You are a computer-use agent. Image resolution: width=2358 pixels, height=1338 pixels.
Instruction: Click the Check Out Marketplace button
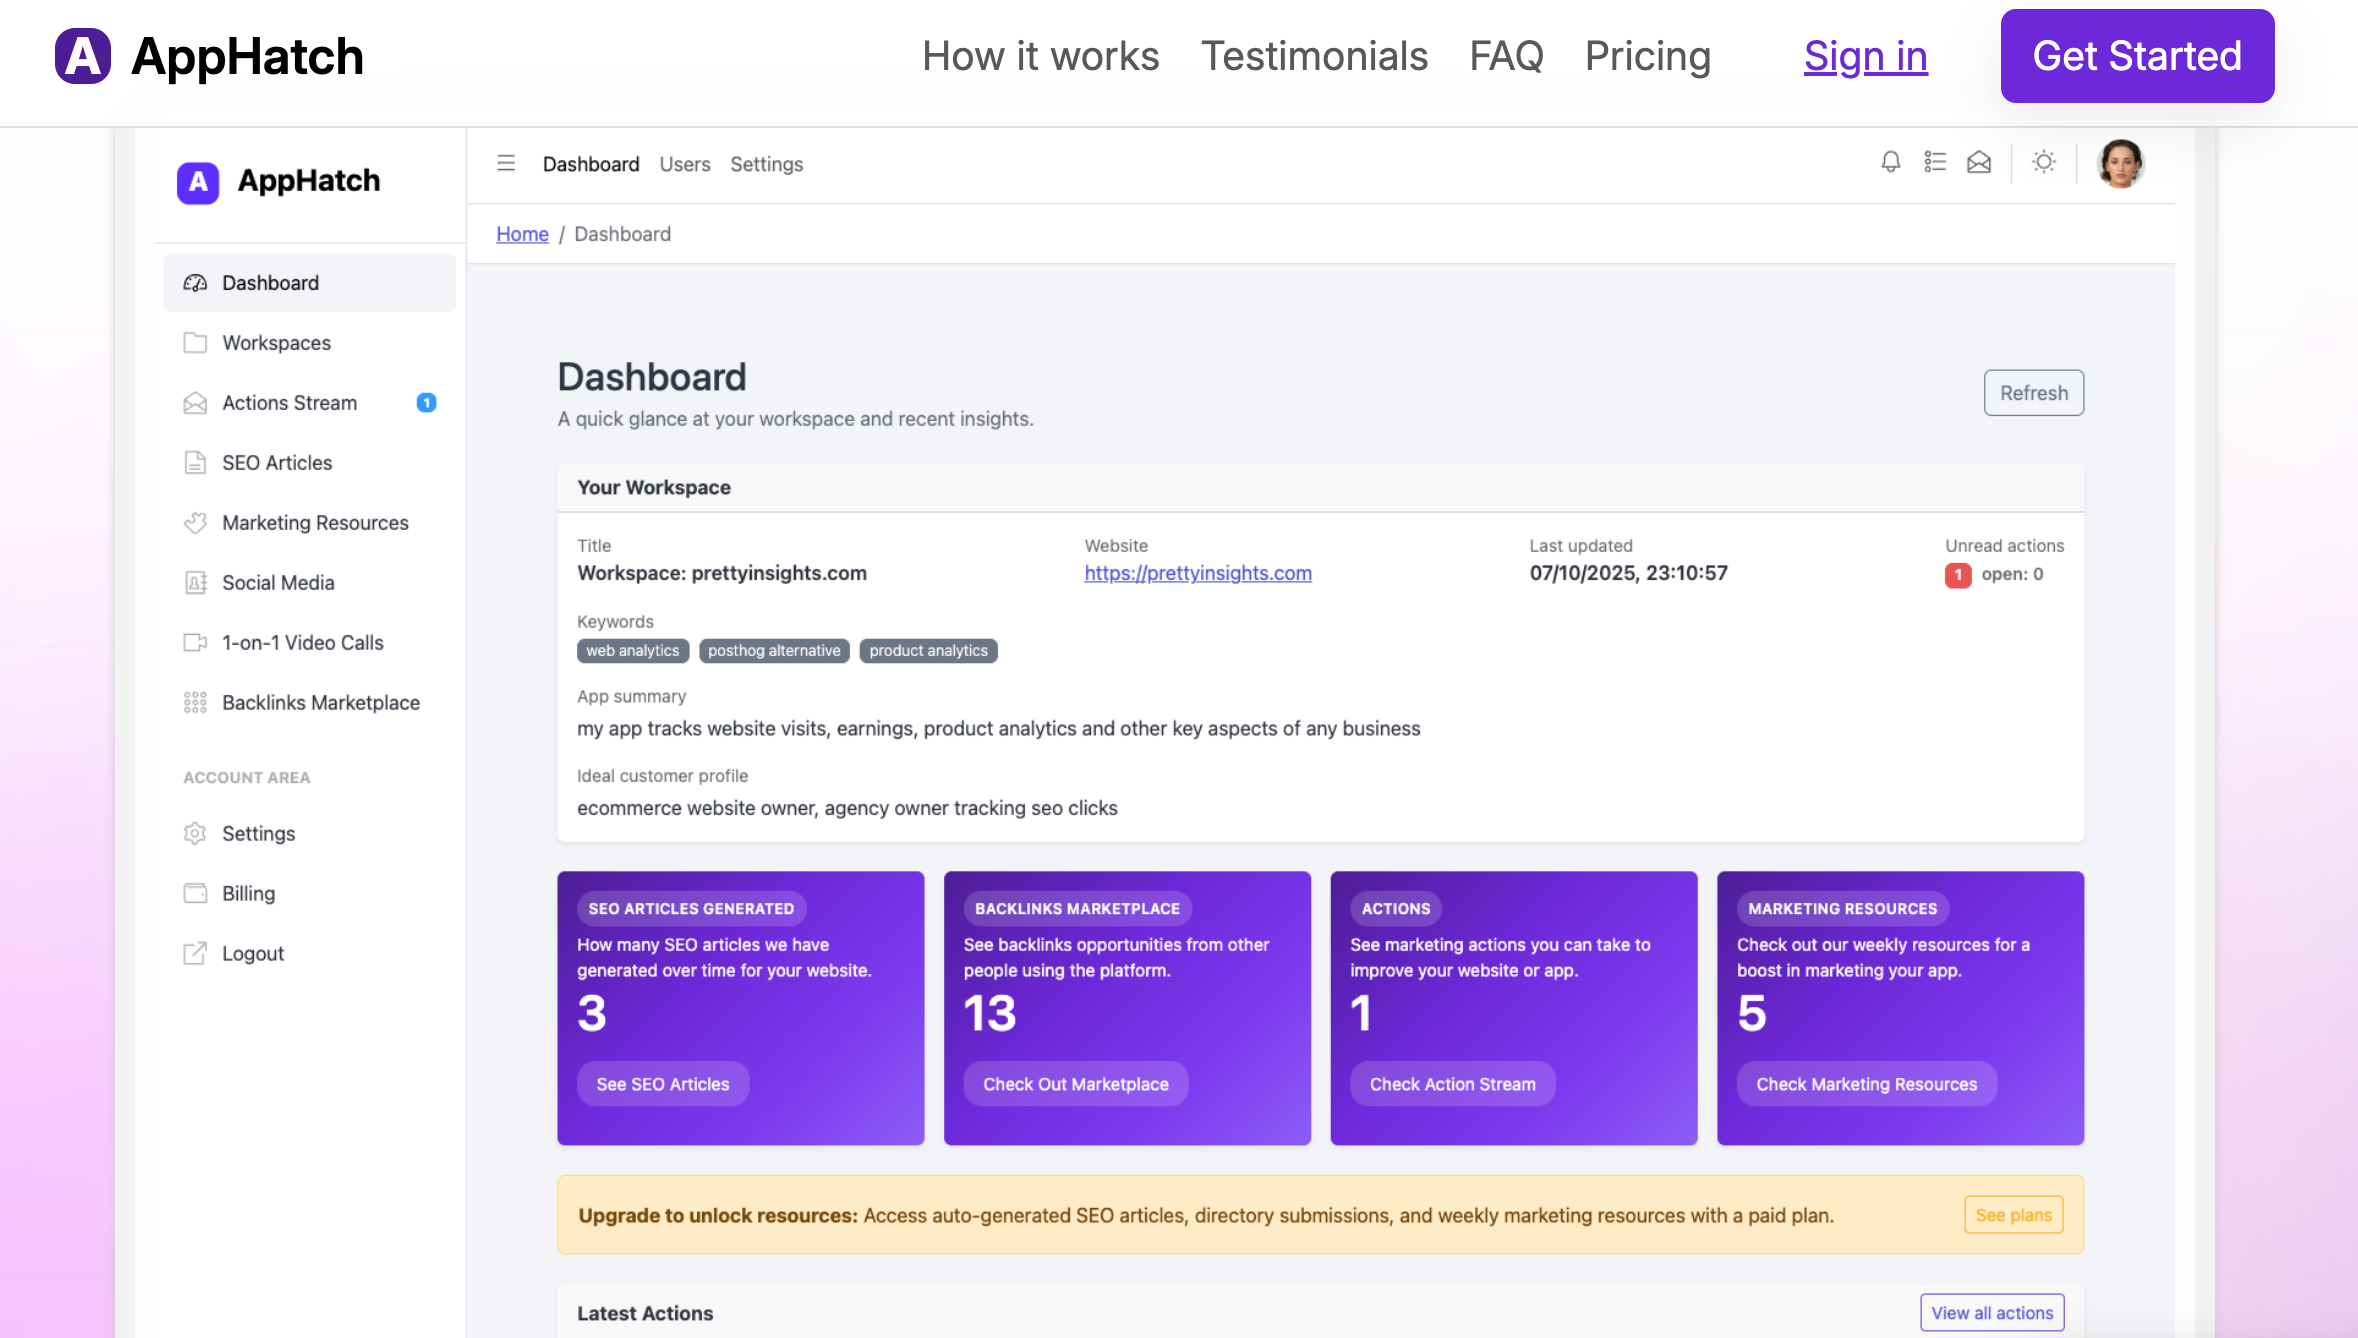click(x=1075, y=1084)
